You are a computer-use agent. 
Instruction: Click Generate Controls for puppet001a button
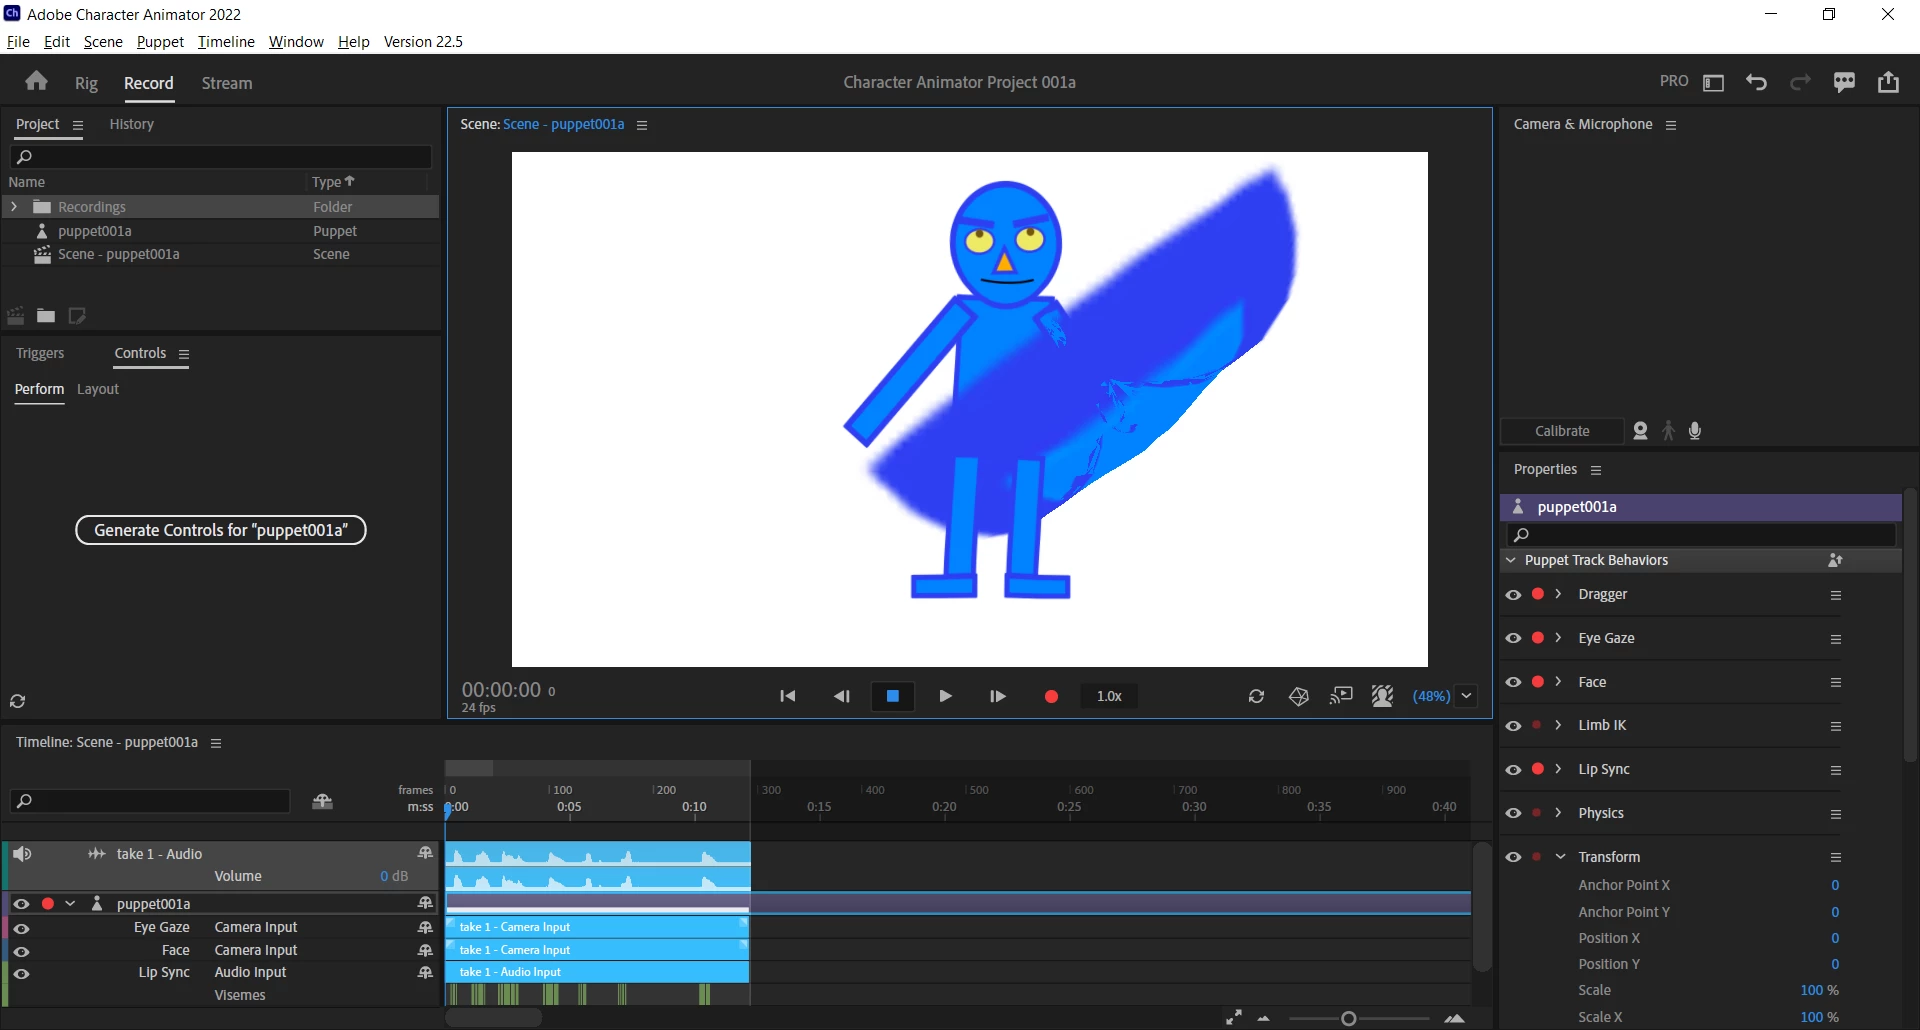tap(221, 530)
